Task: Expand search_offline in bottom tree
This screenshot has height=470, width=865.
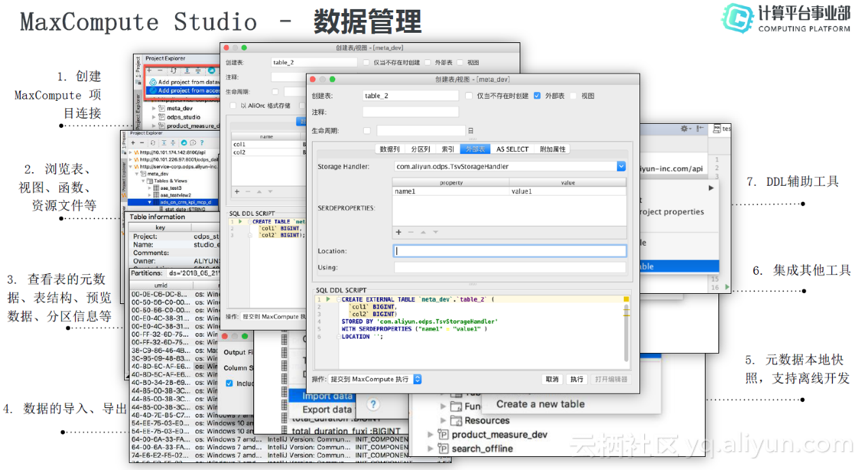Action: pos(430,448)
